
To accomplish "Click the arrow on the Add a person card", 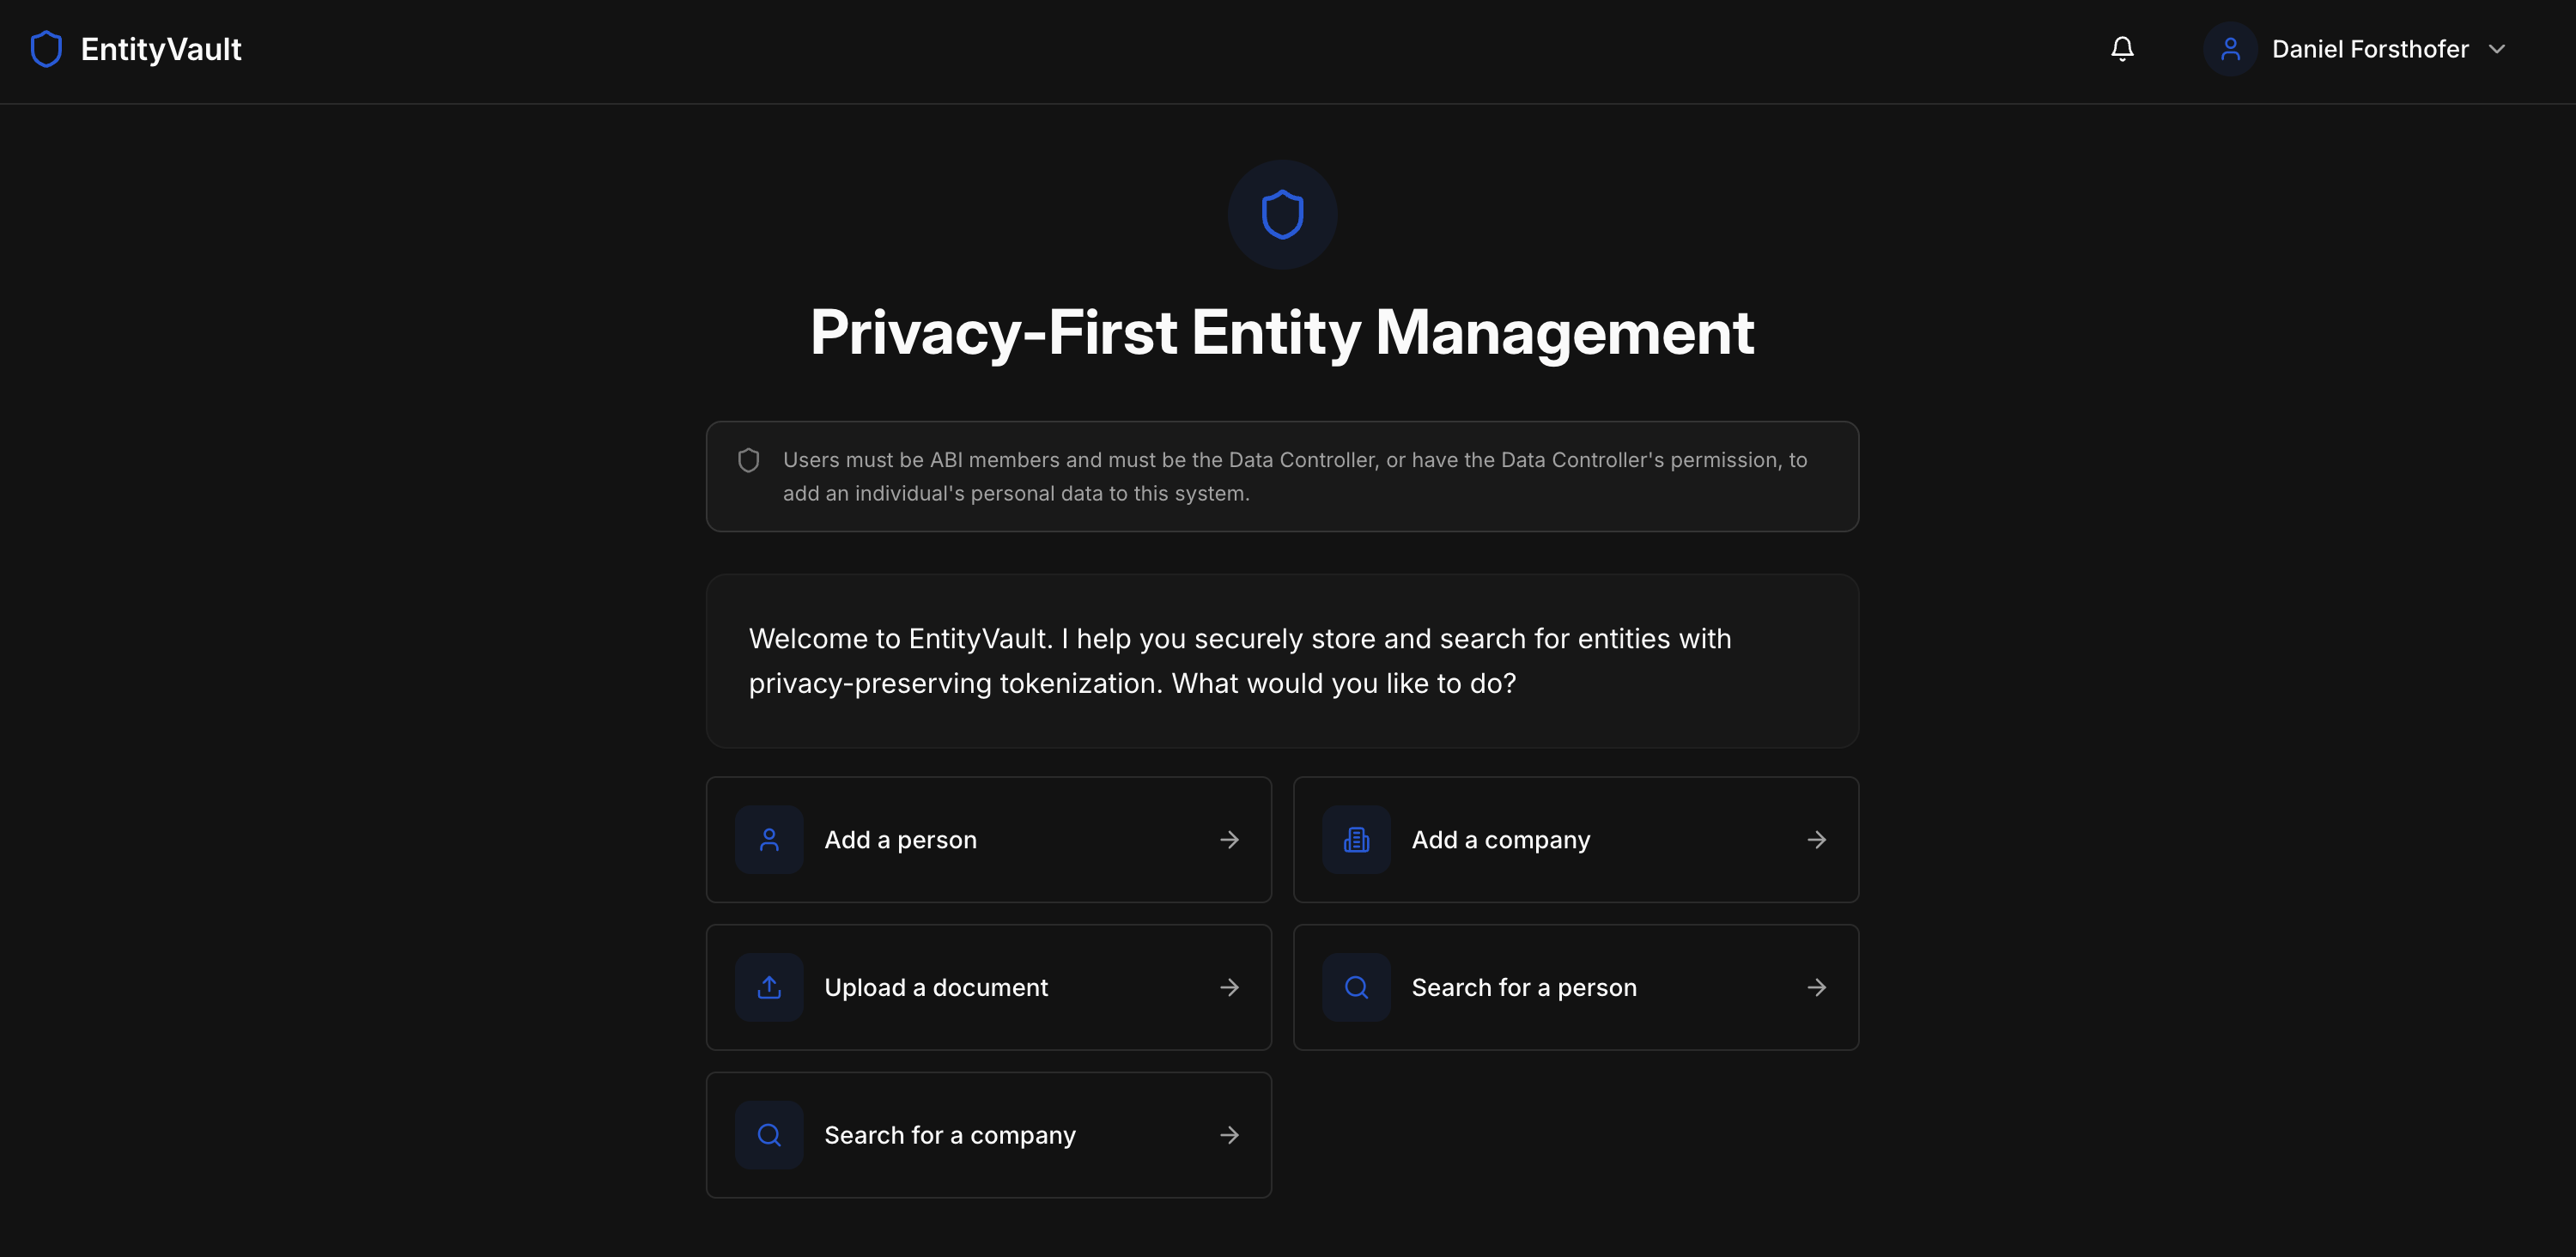I will click(x=1230, y=840).
